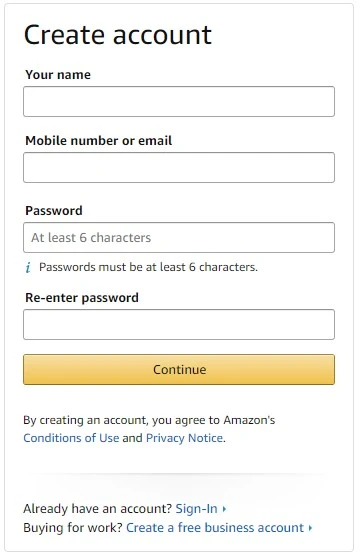The image size is (360, 557).
Task: Click the small arrow after Sign-In
Action: coord(224,509)
